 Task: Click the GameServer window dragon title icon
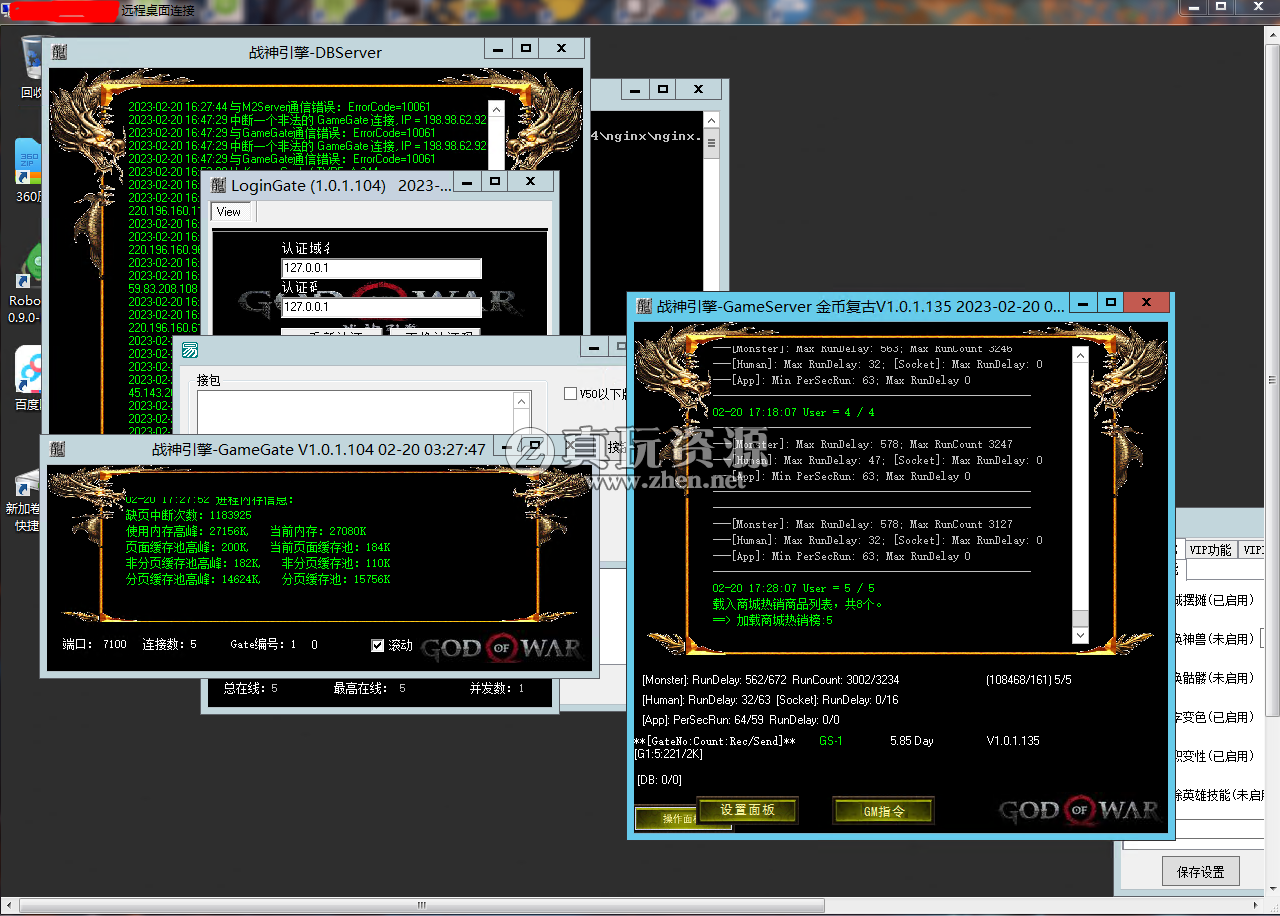pyautogui.click(x=644, y=306)
